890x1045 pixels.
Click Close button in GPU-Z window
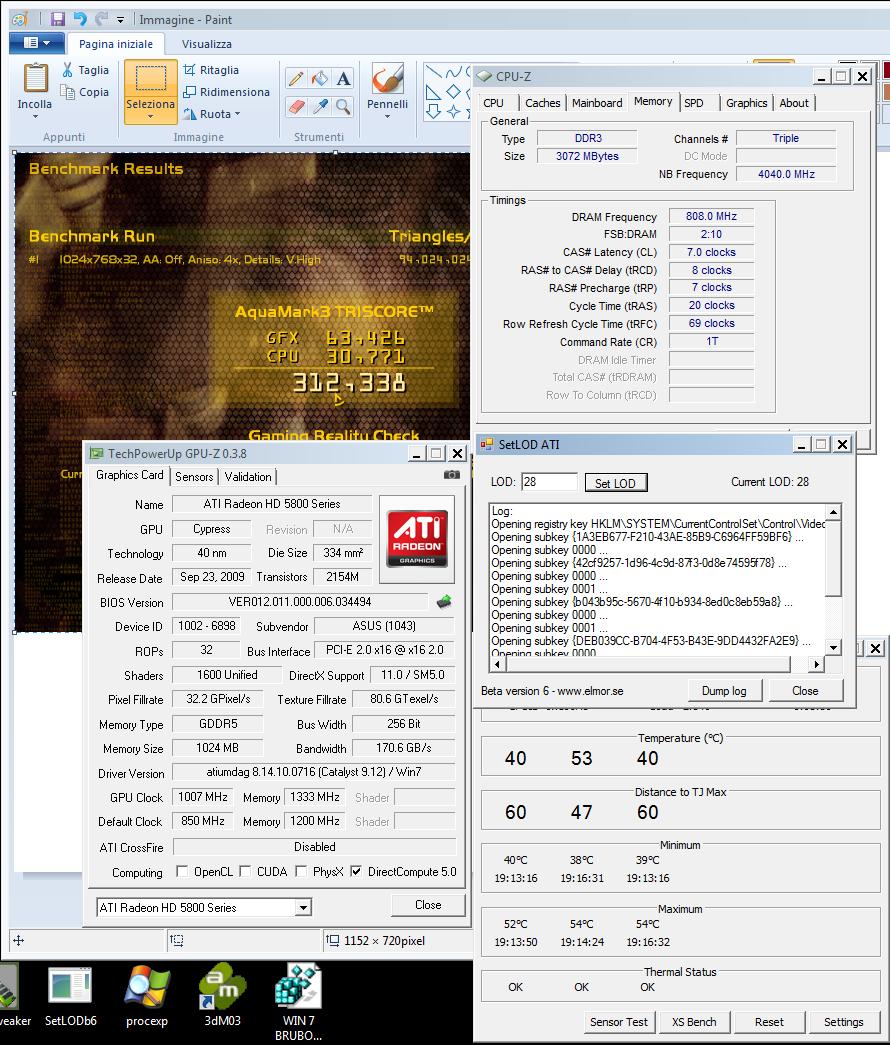point(428,905)
